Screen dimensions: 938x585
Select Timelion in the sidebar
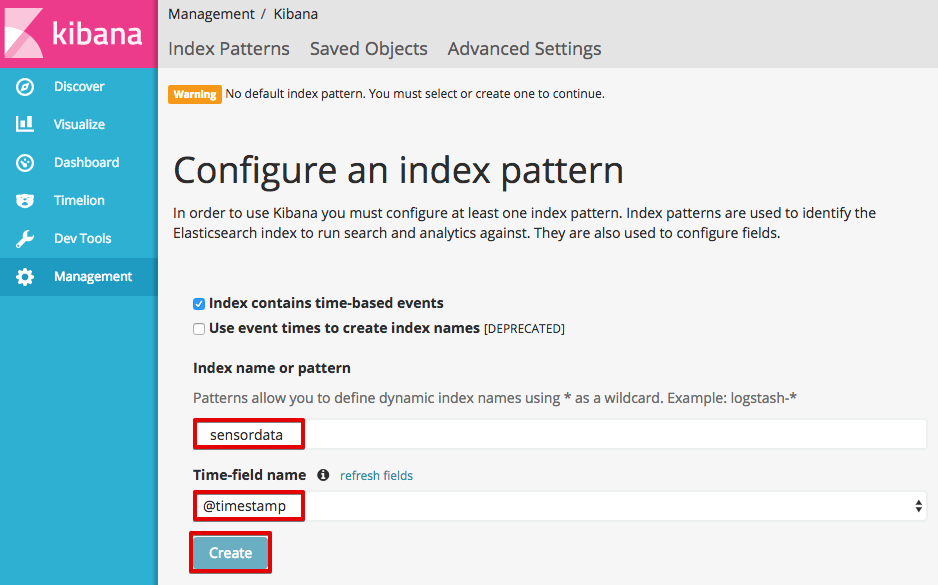[79, 200]
